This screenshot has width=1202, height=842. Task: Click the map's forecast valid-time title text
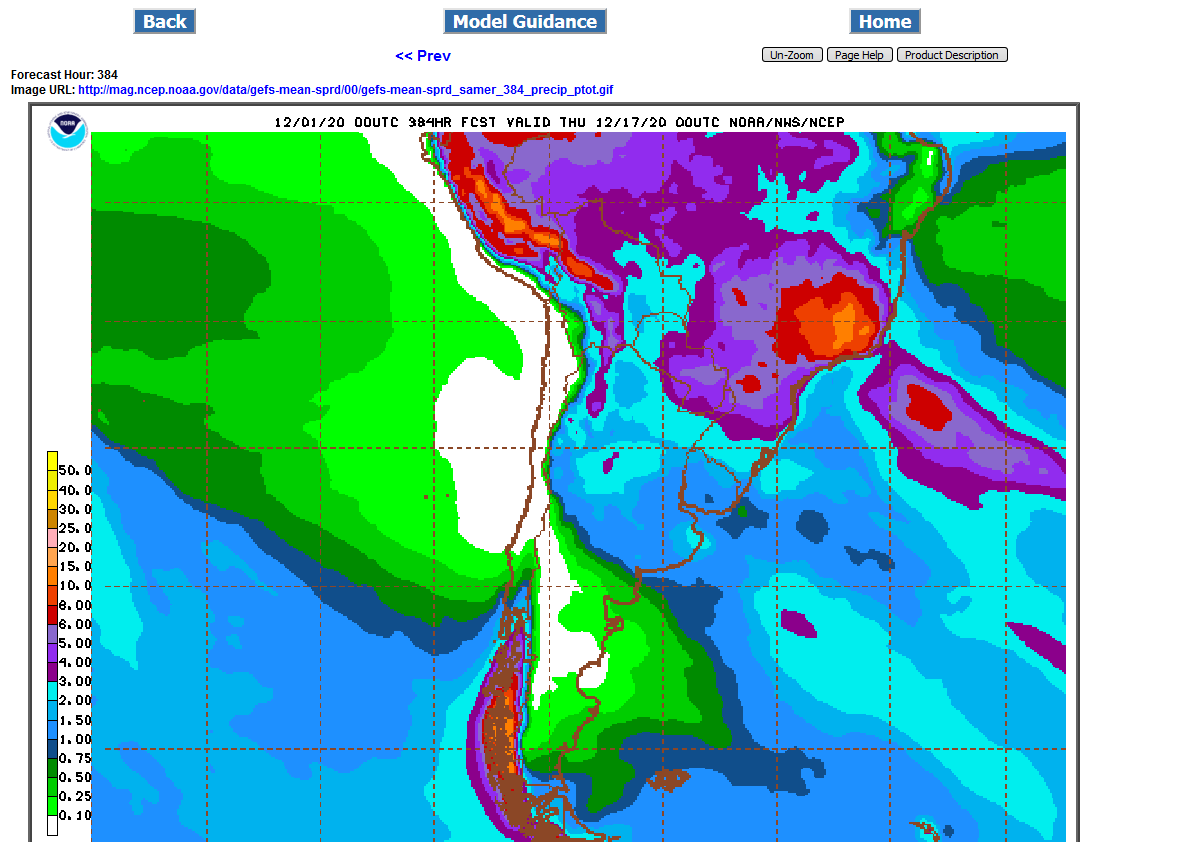tap(559, 122)
